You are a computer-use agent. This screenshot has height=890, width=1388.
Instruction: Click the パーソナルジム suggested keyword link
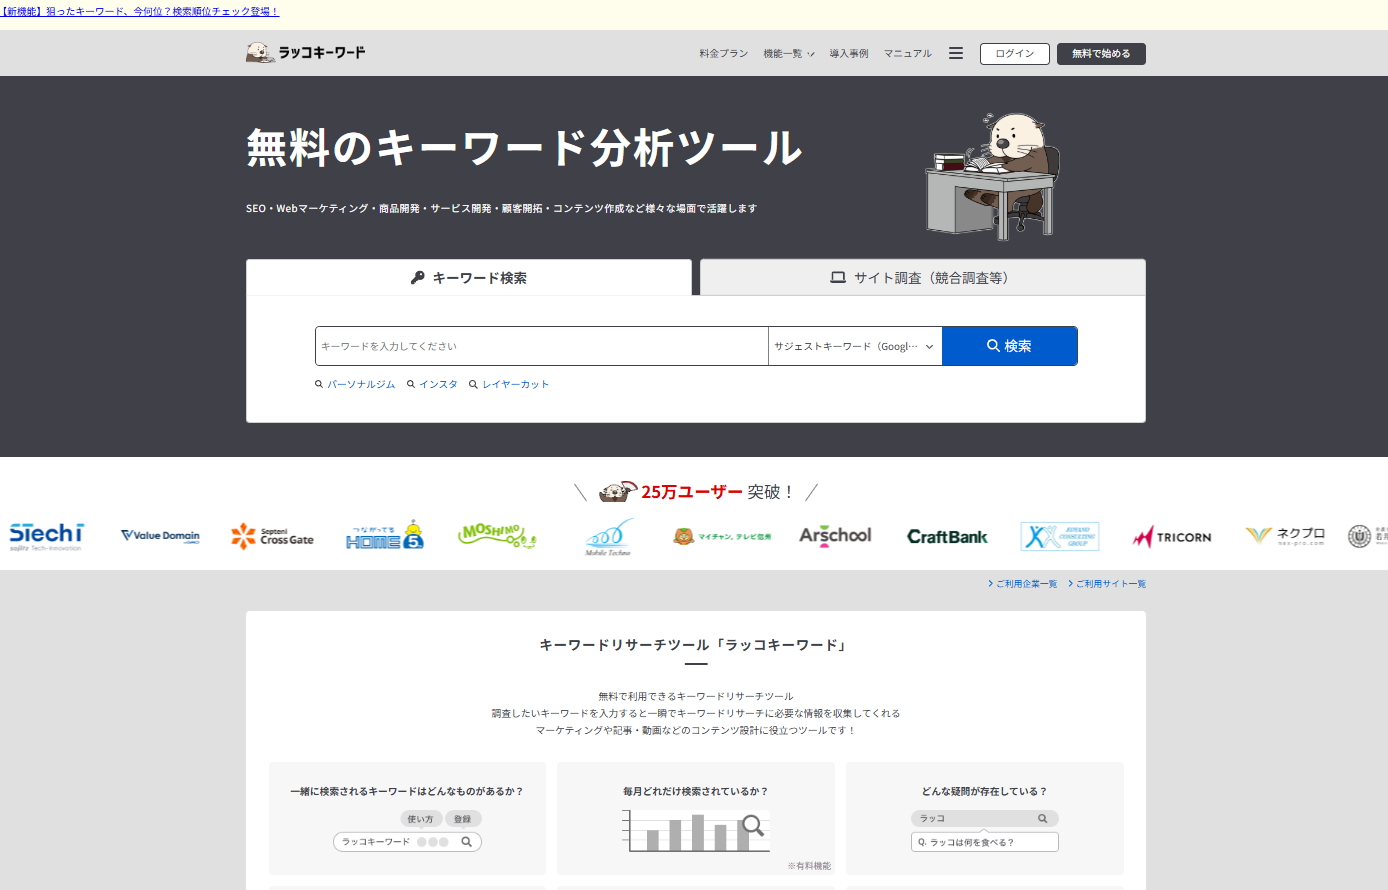[x=361, y=384]
